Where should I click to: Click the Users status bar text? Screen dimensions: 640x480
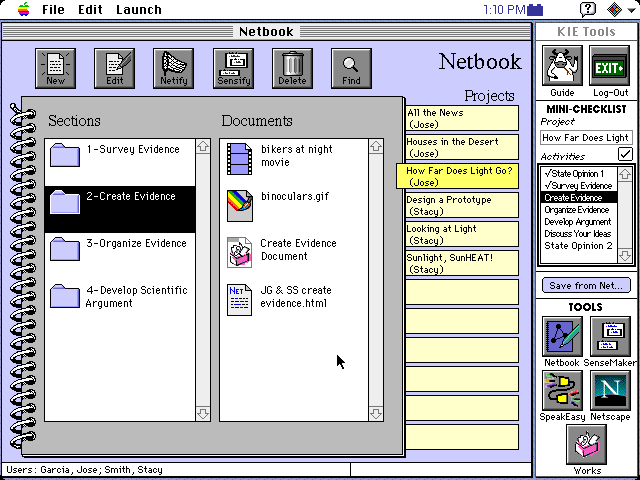(x=84, y=470)
